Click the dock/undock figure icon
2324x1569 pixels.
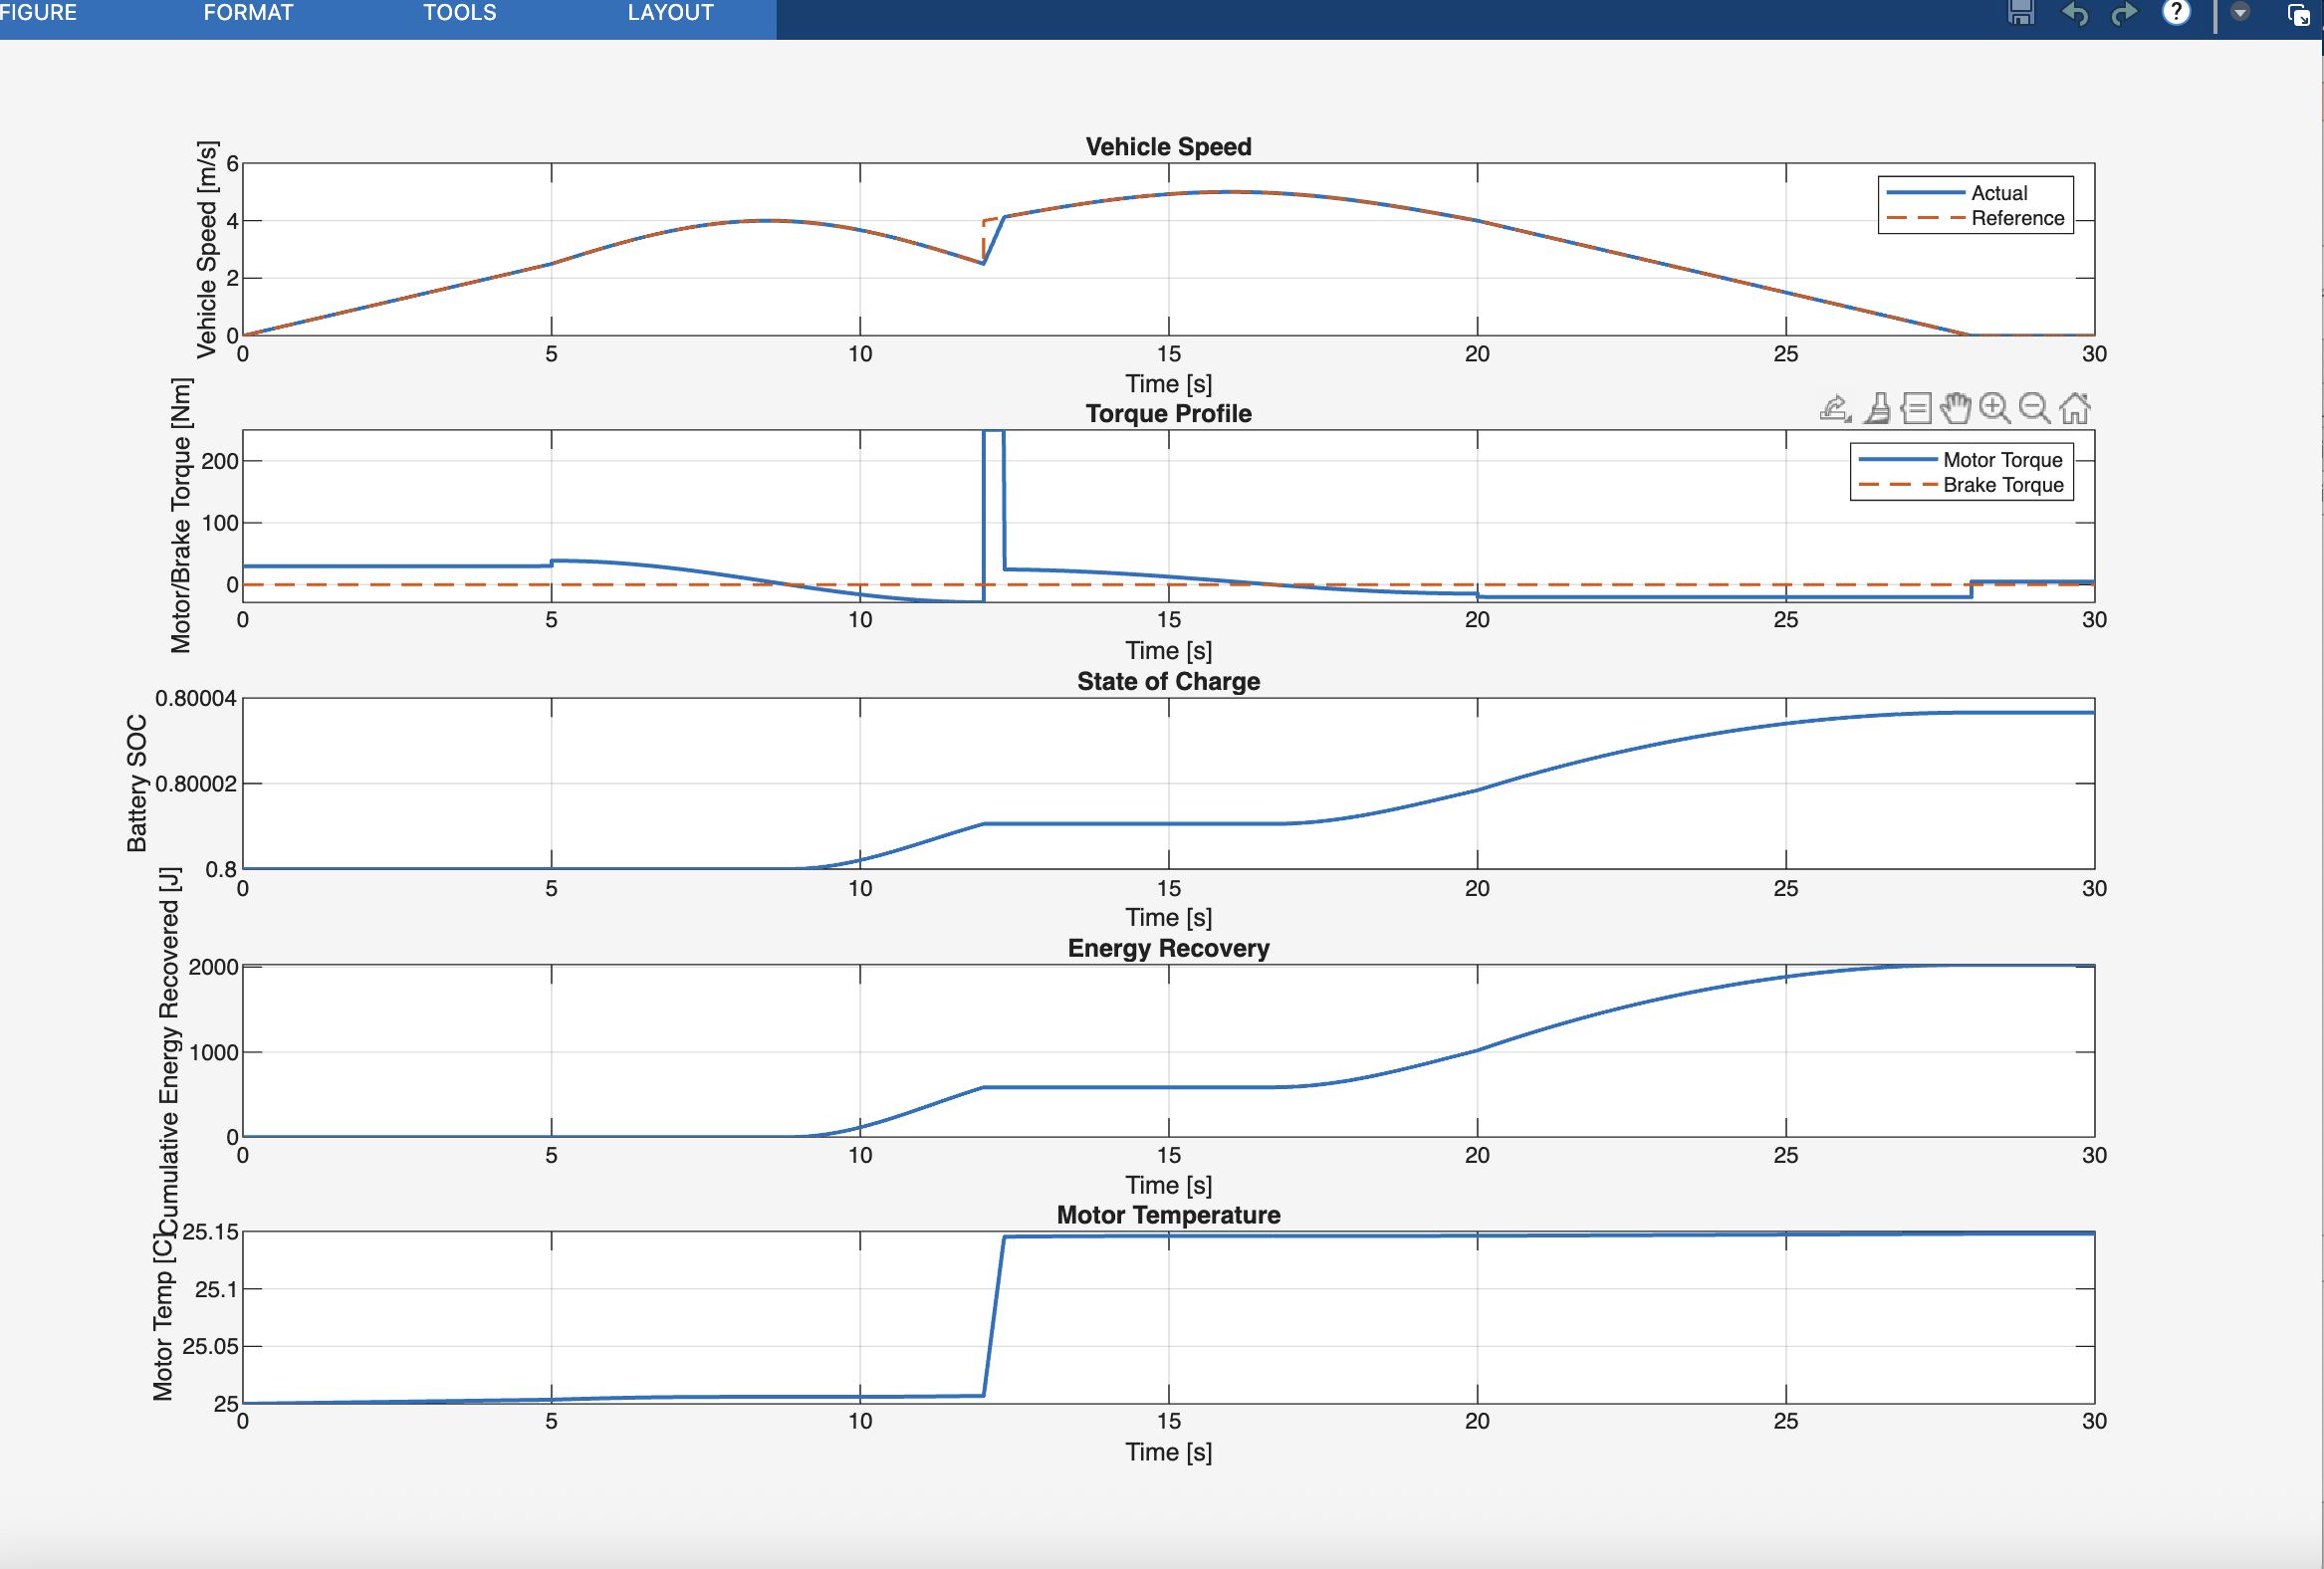[2298, 15]
